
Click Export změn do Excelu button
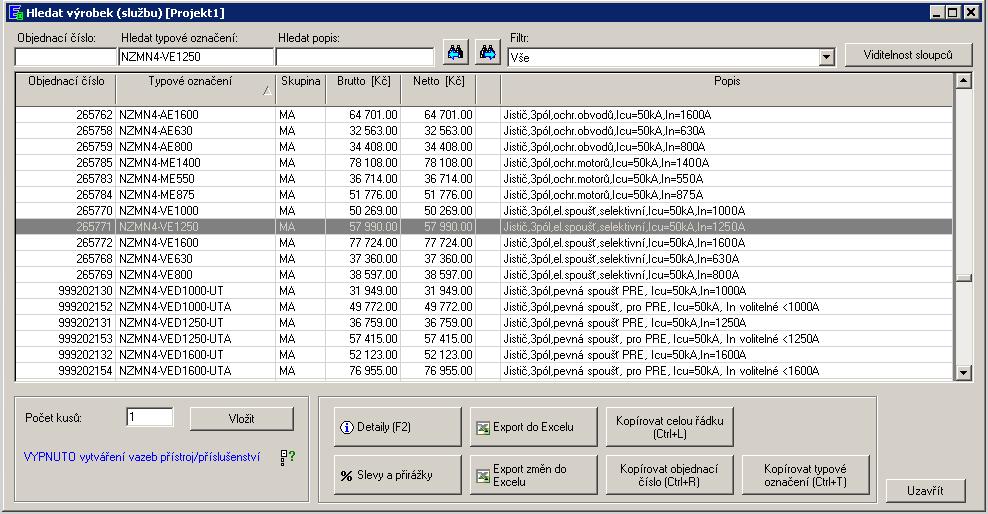[x=533, y=475]
